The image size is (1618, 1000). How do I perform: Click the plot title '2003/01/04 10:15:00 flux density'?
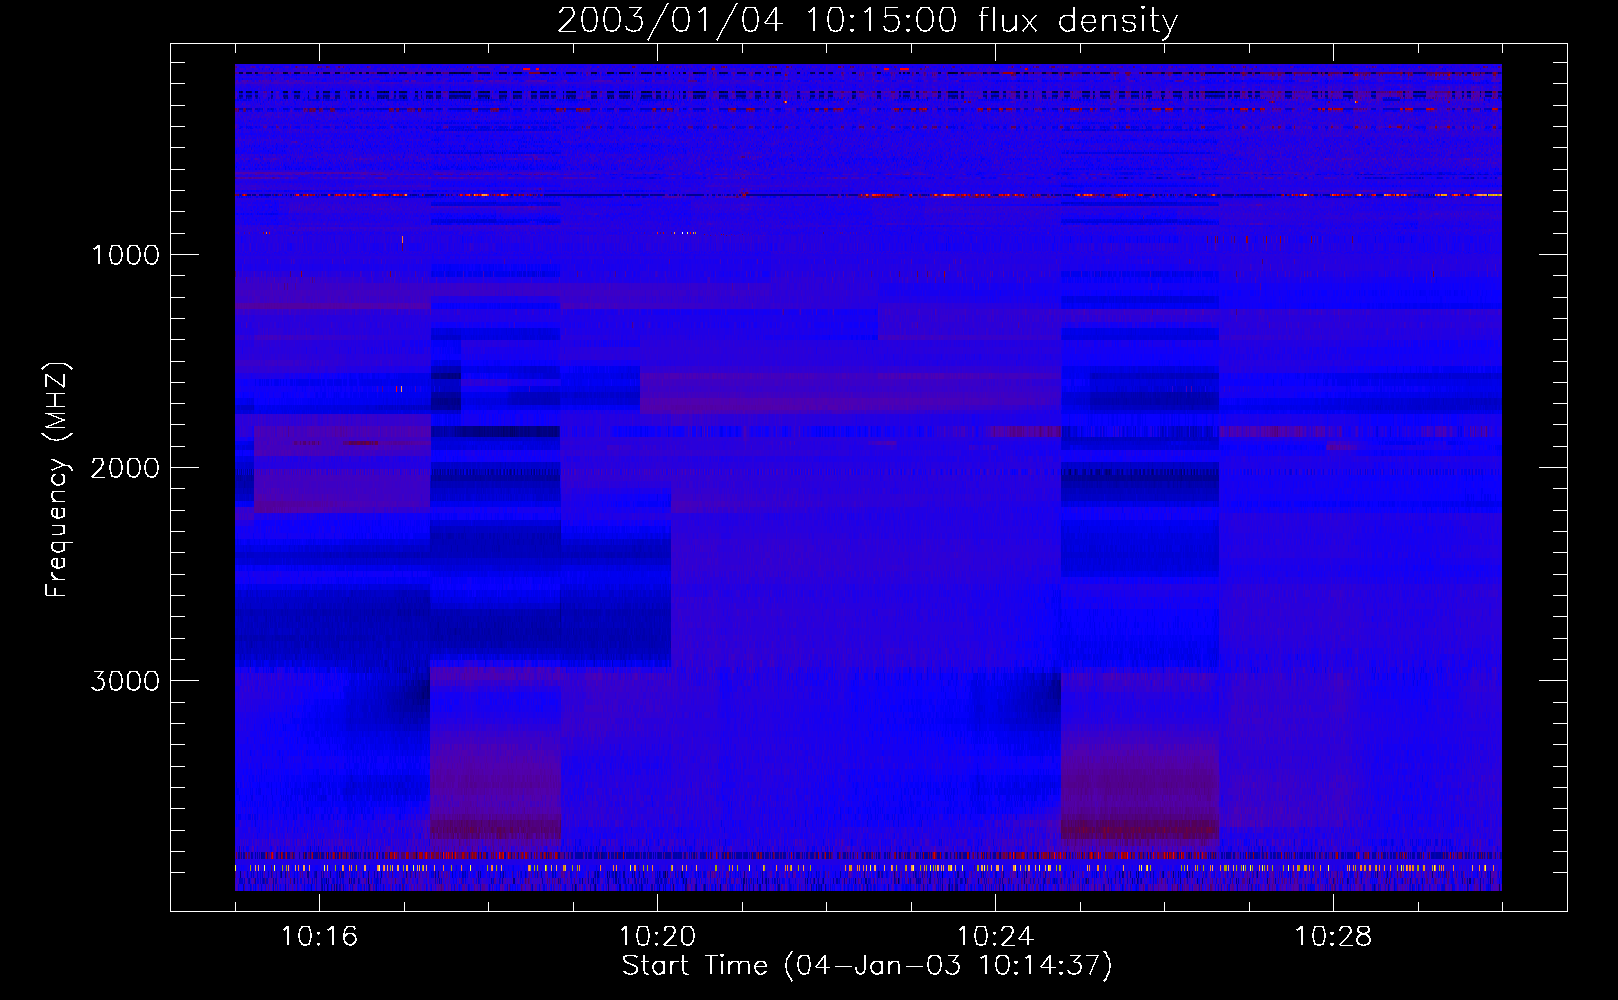(x=867, y=21)
